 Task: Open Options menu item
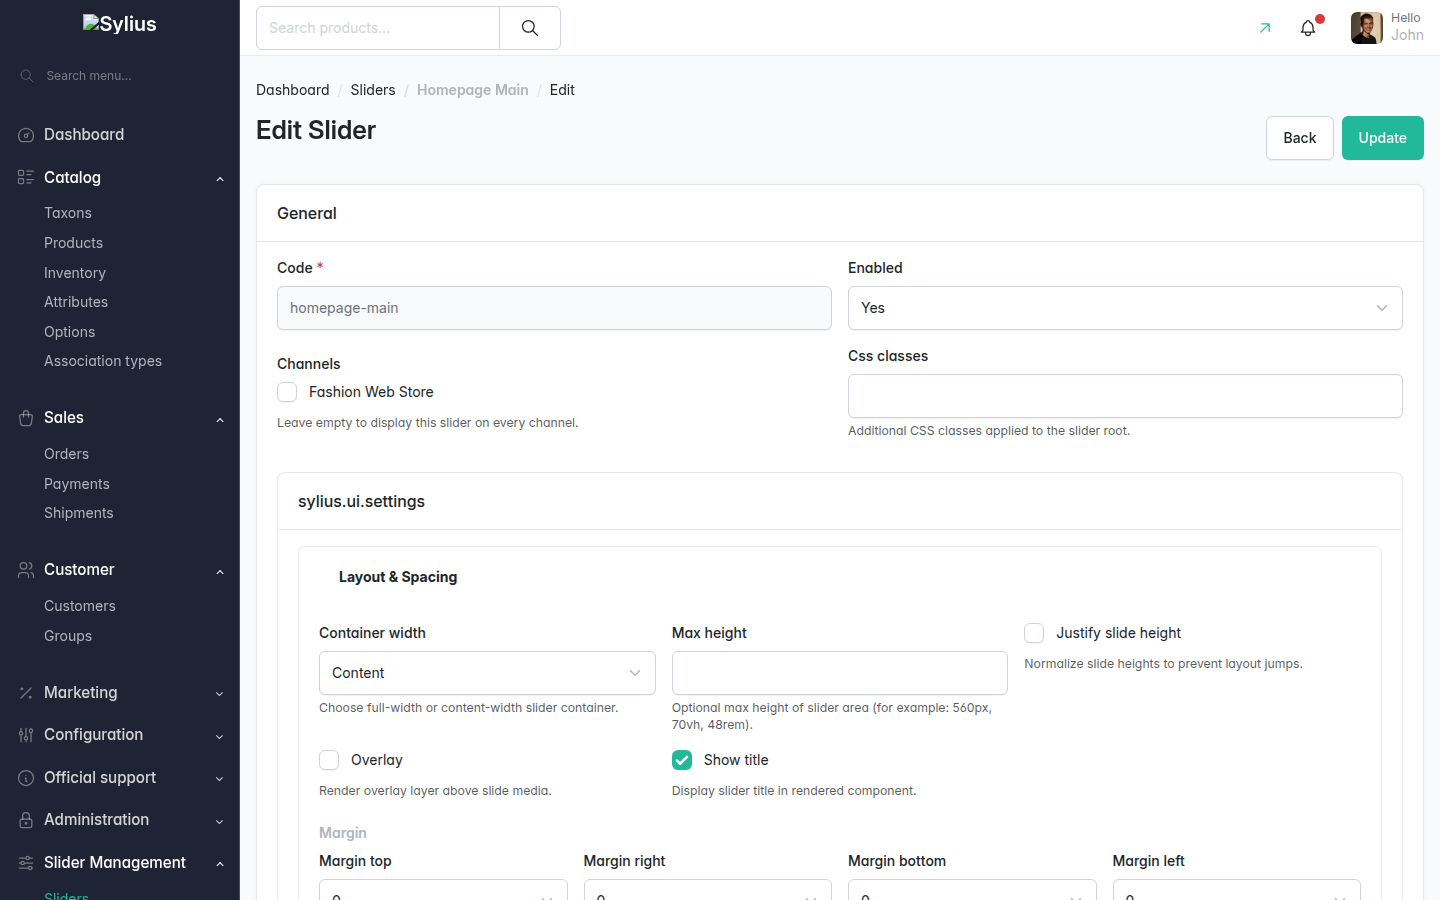(x=70, y=332)
